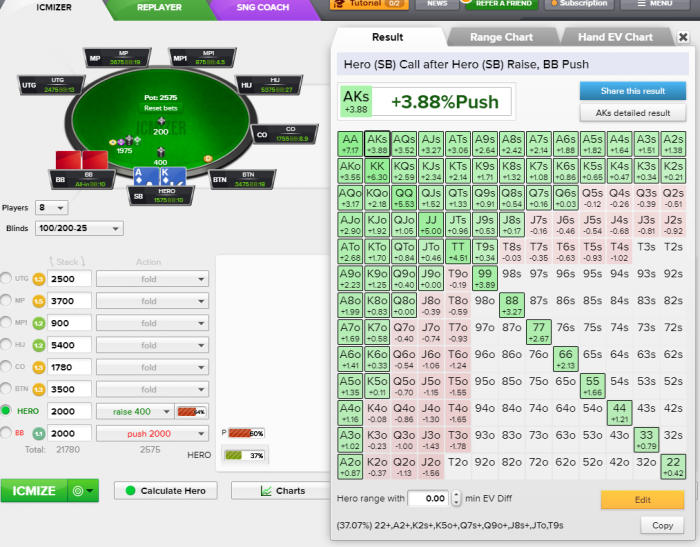The image size is (700, 547).
Task: Click the 400 bet chip near Hero
Action: tap(161, 152)
